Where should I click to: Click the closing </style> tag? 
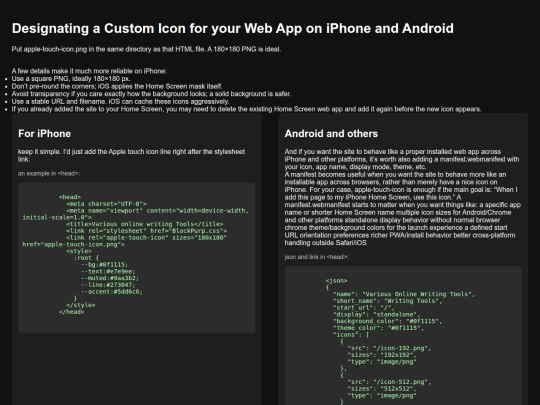tap(81, 305)
